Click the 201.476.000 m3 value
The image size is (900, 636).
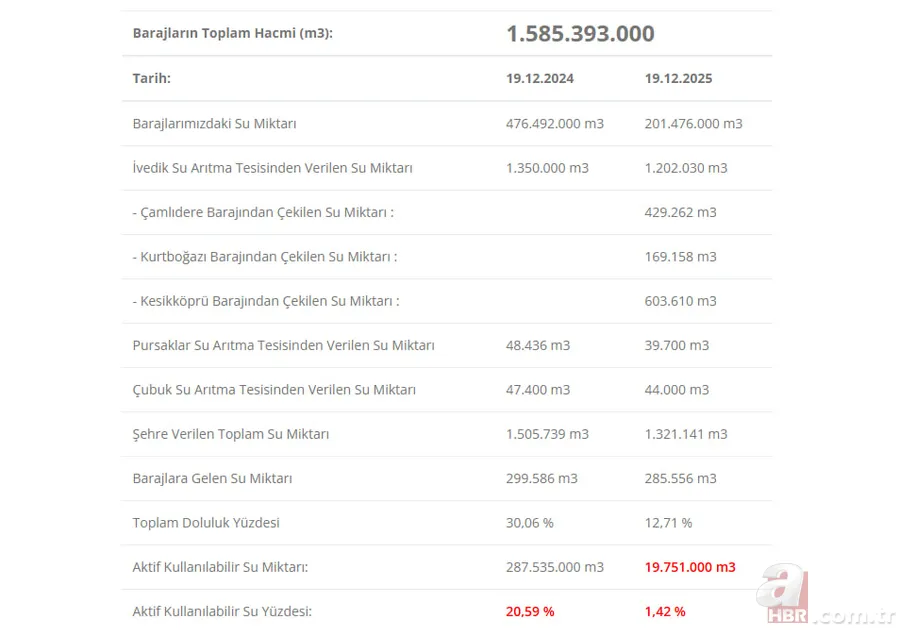click(x=694, y=124)
